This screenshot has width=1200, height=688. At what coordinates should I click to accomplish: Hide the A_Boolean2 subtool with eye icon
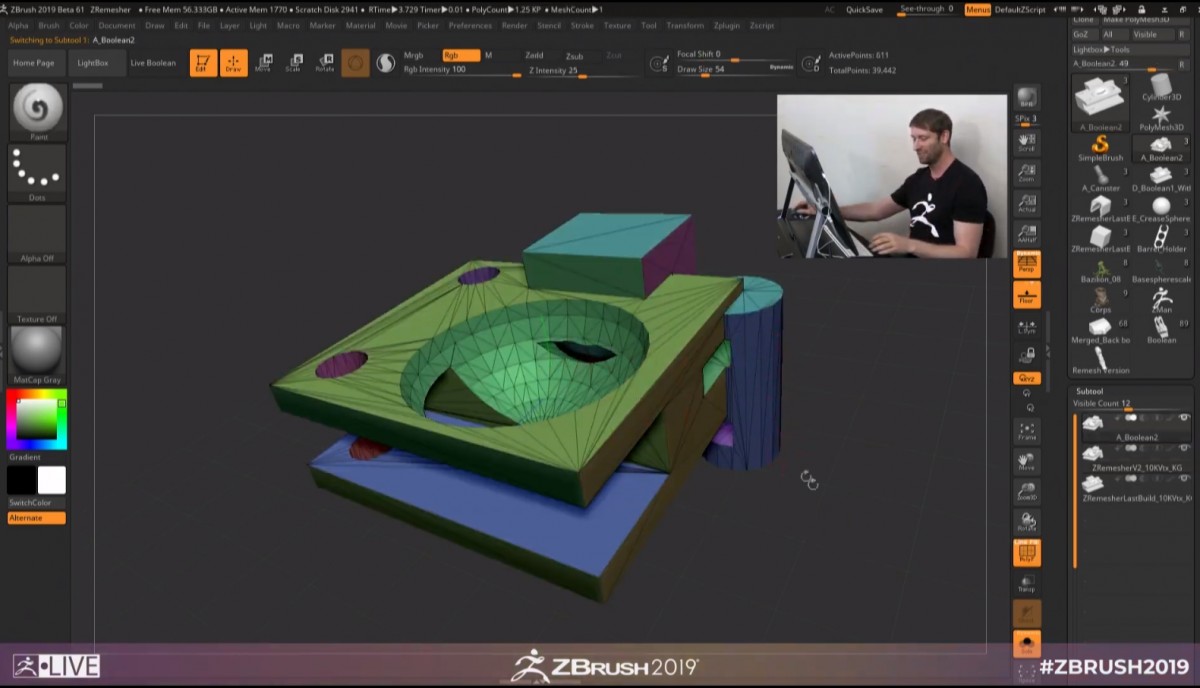[1184, 418]
